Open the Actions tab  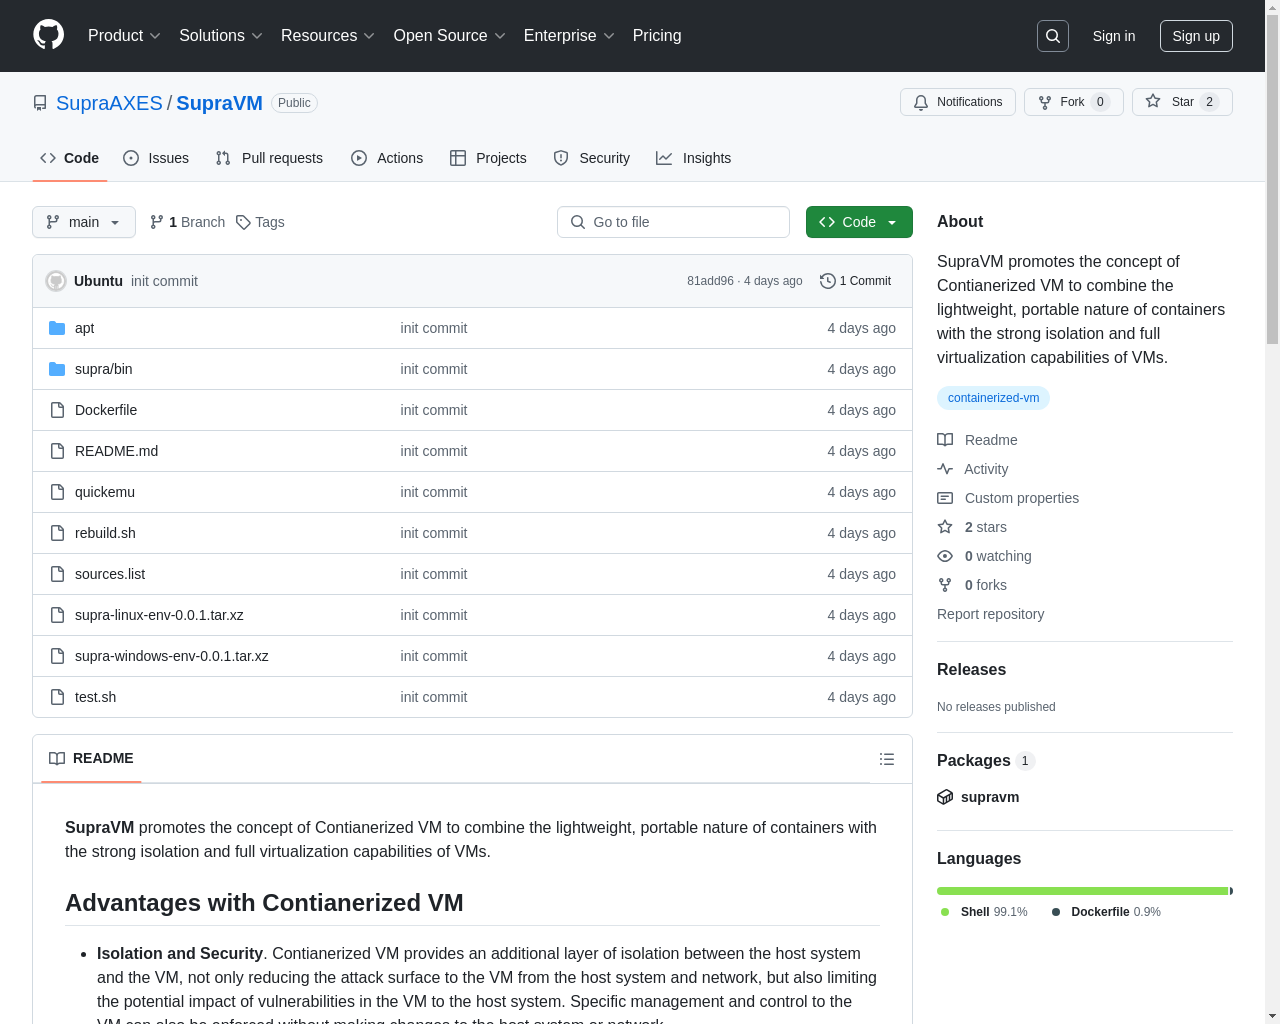click(387, 158)
